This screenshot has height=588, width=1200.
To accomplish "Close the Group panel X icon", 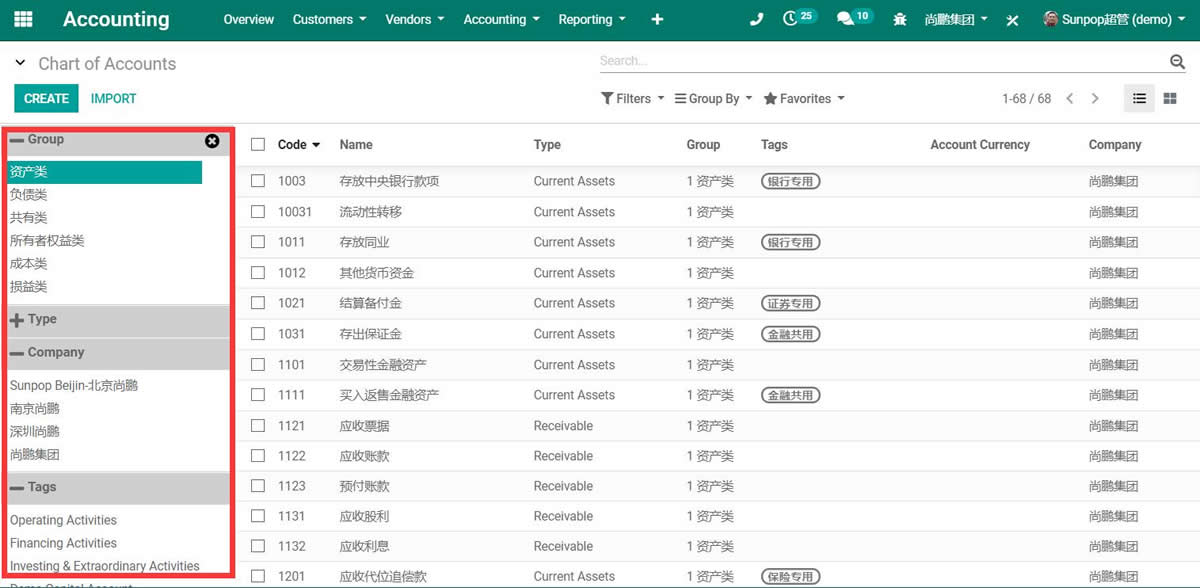I will [x=212, y=141].
